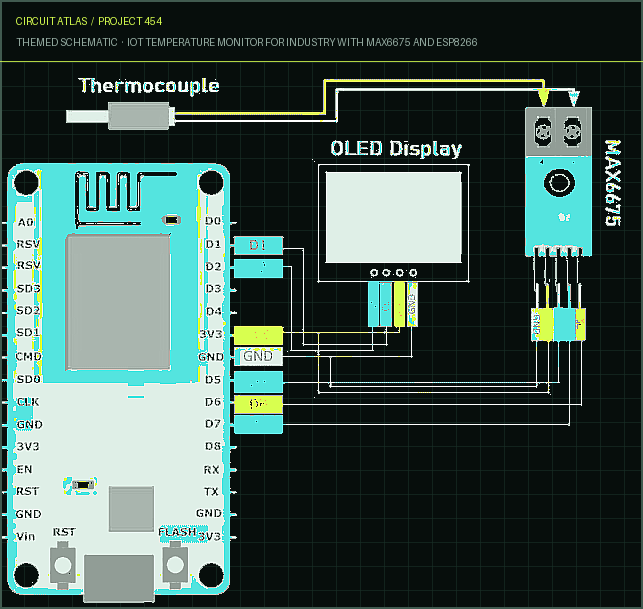
Task: Click the yellow thermocouple wire arrowhead
Action: pyautogui.click(x=543, y=99)
